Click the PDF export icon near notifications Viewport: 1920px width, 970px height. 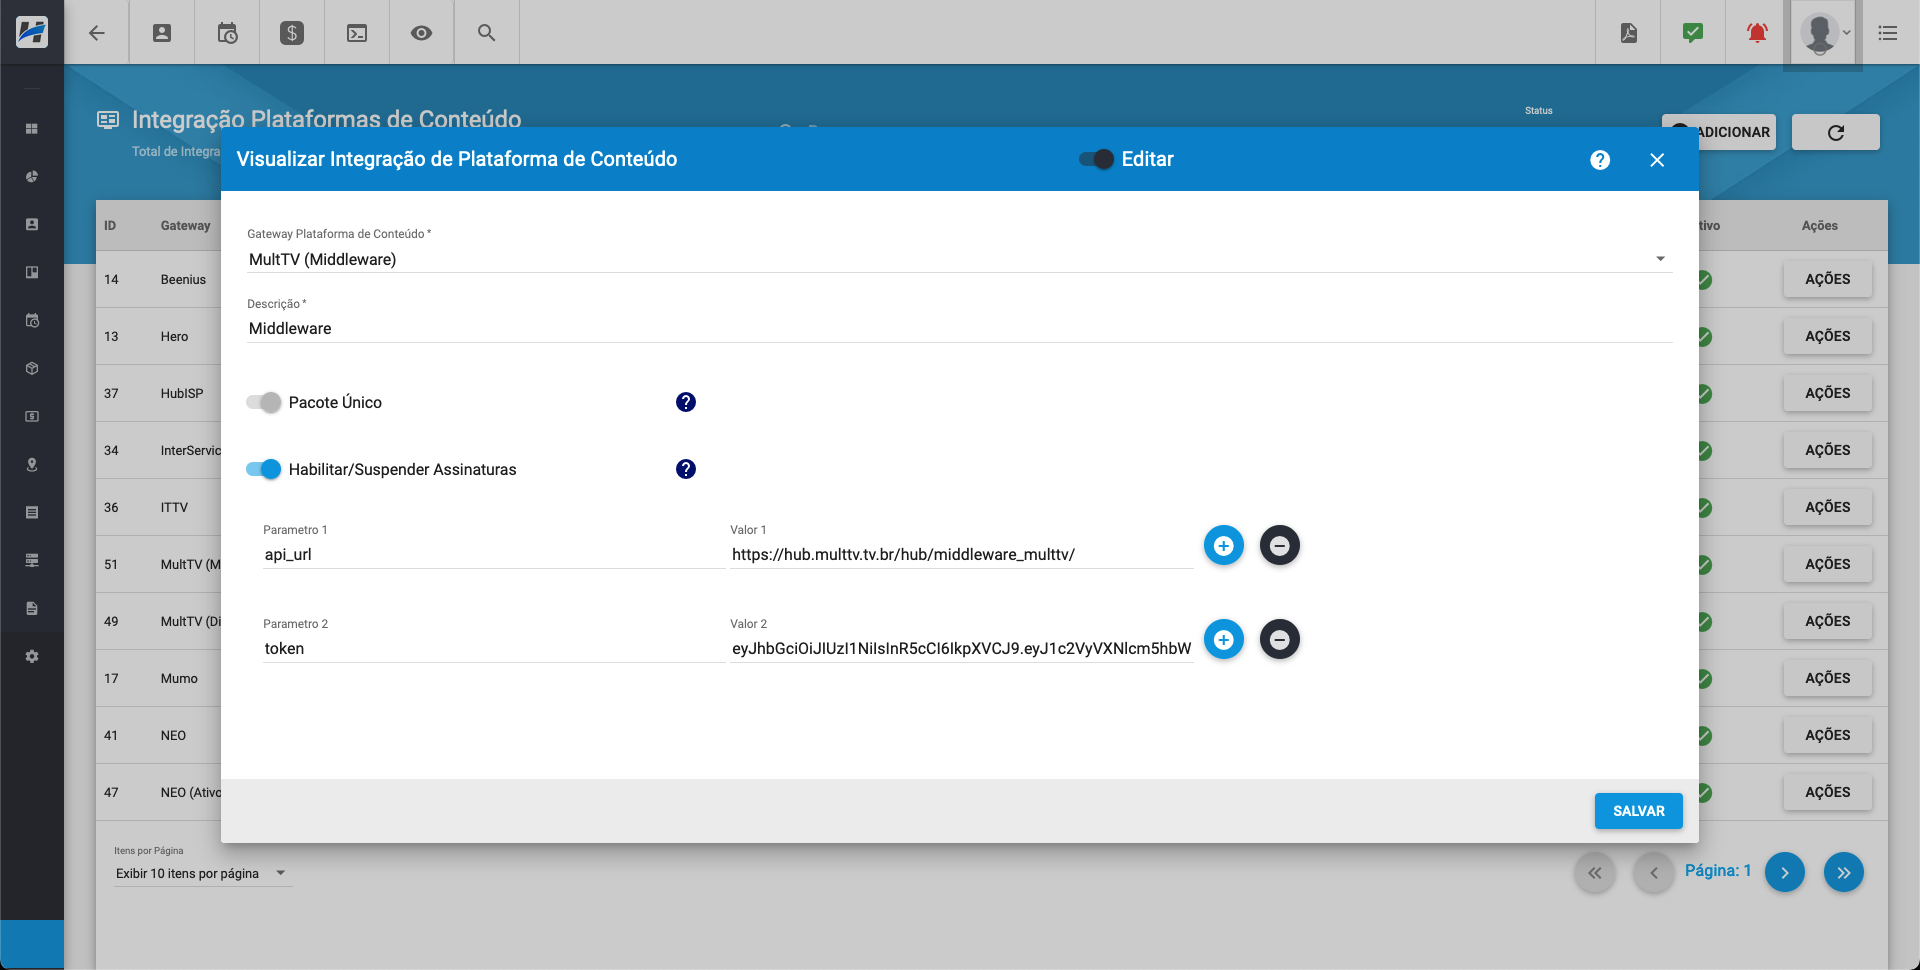click(x=1628, y=32)
